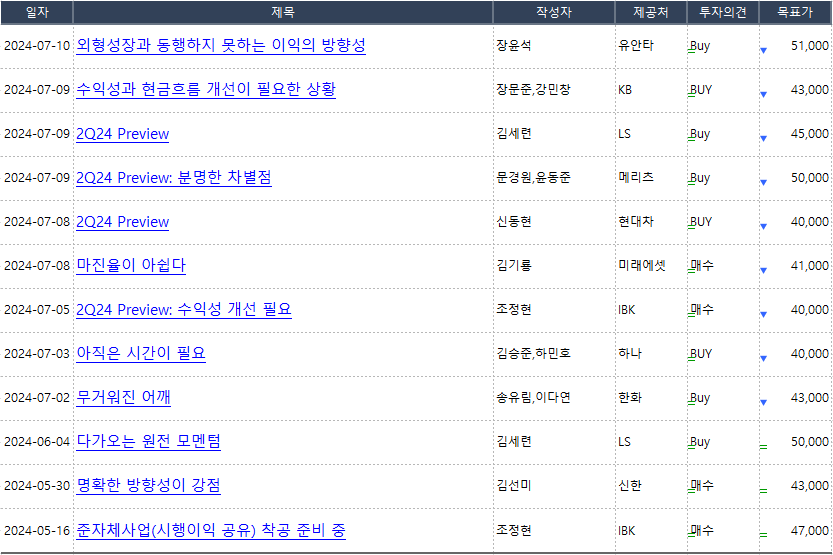
Task: Select date cell '2024-05-30'
Action: coord(37,486)
